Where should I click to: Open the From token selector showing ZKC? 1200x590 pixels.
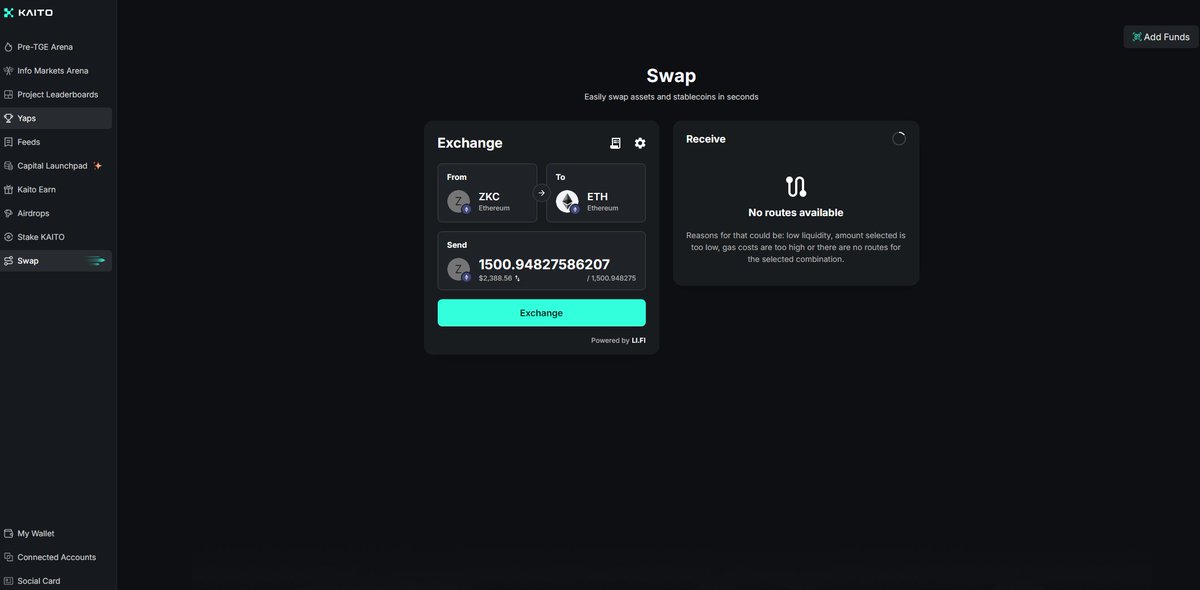(487, 193)
